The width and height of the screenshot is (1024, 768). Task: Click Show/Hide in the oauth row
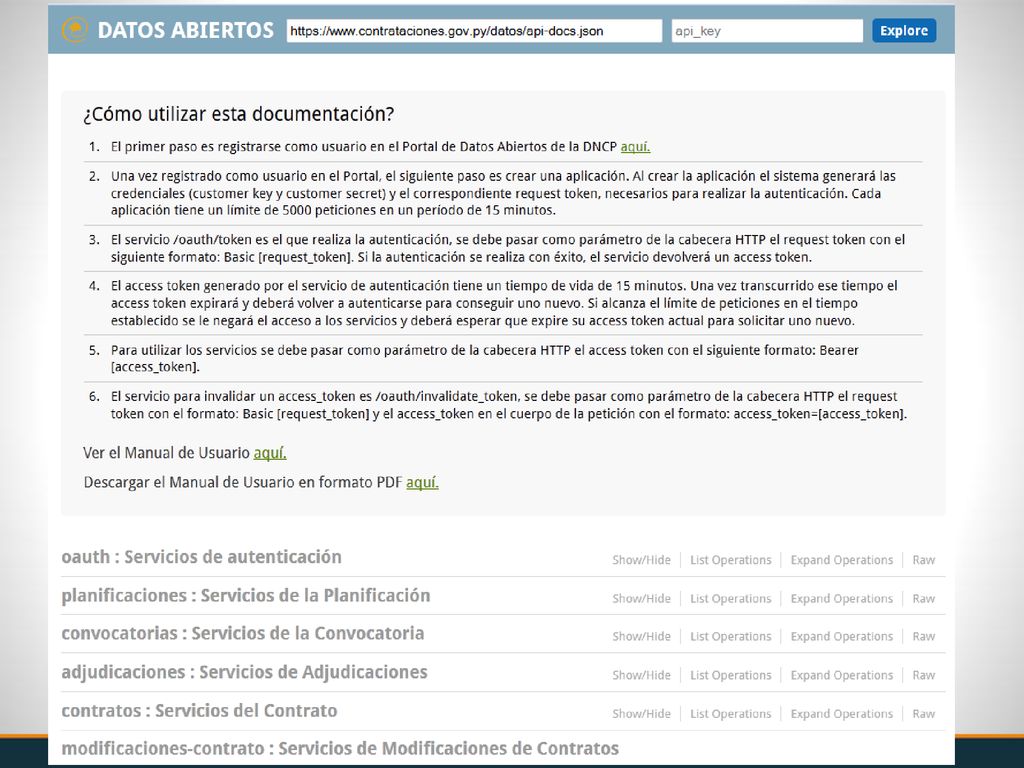tap(641, 560)
